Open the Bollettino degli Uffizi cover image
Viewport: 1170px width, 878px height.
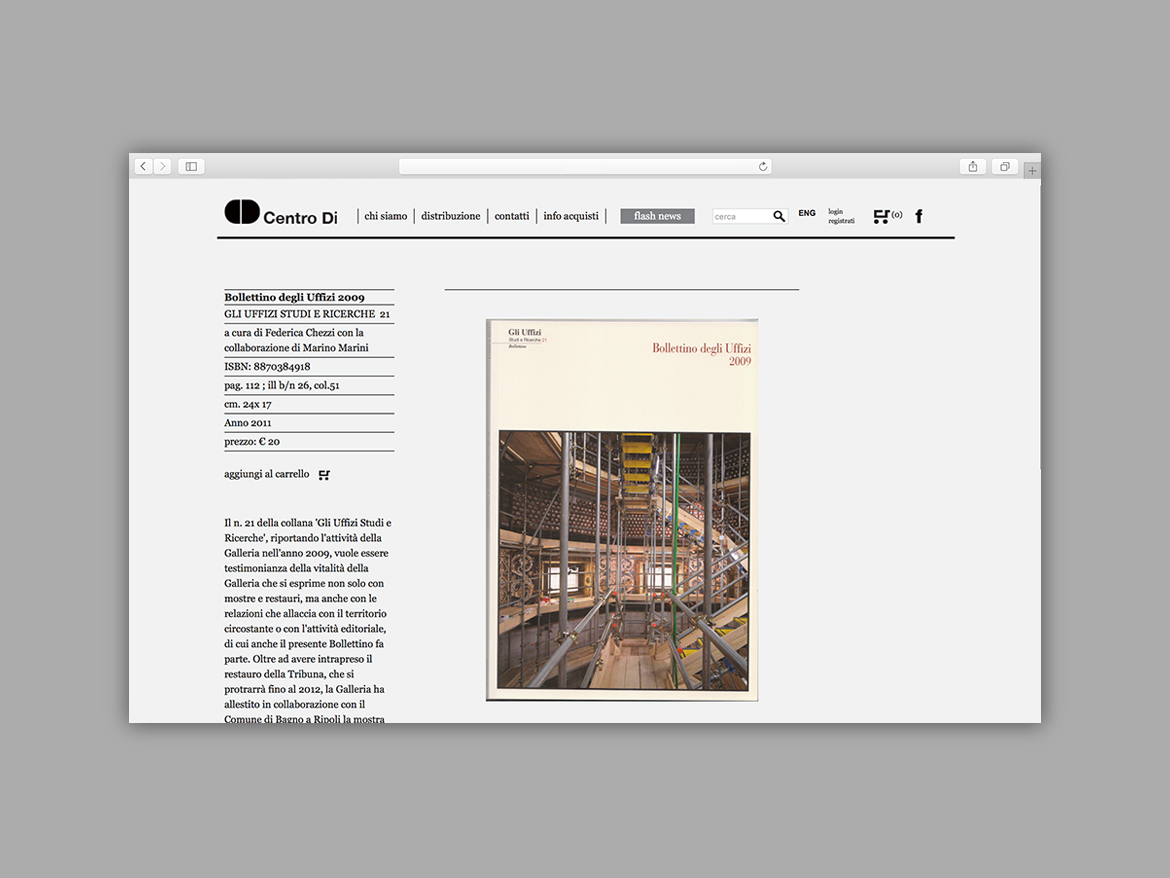[622, 510]
